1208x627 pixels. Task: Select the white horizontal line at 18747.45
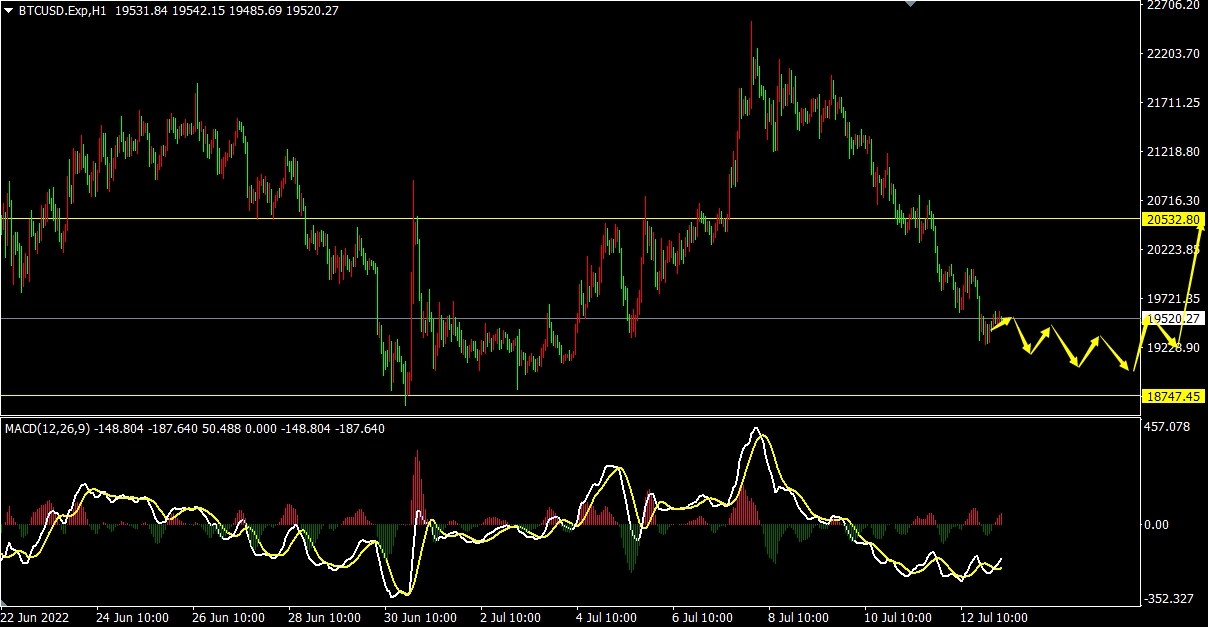click(x=570, y=395)
